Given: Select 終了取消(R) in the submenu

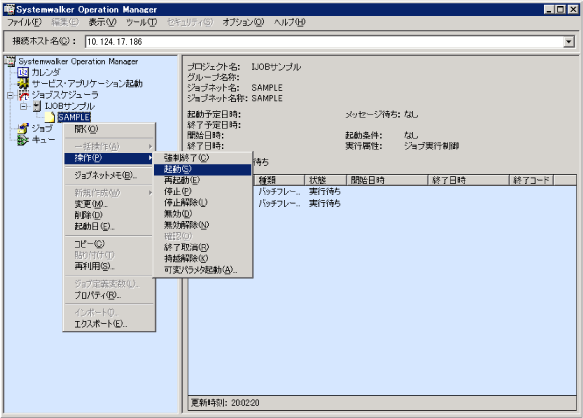Looking at the screenshot, I should pos(203,247).
